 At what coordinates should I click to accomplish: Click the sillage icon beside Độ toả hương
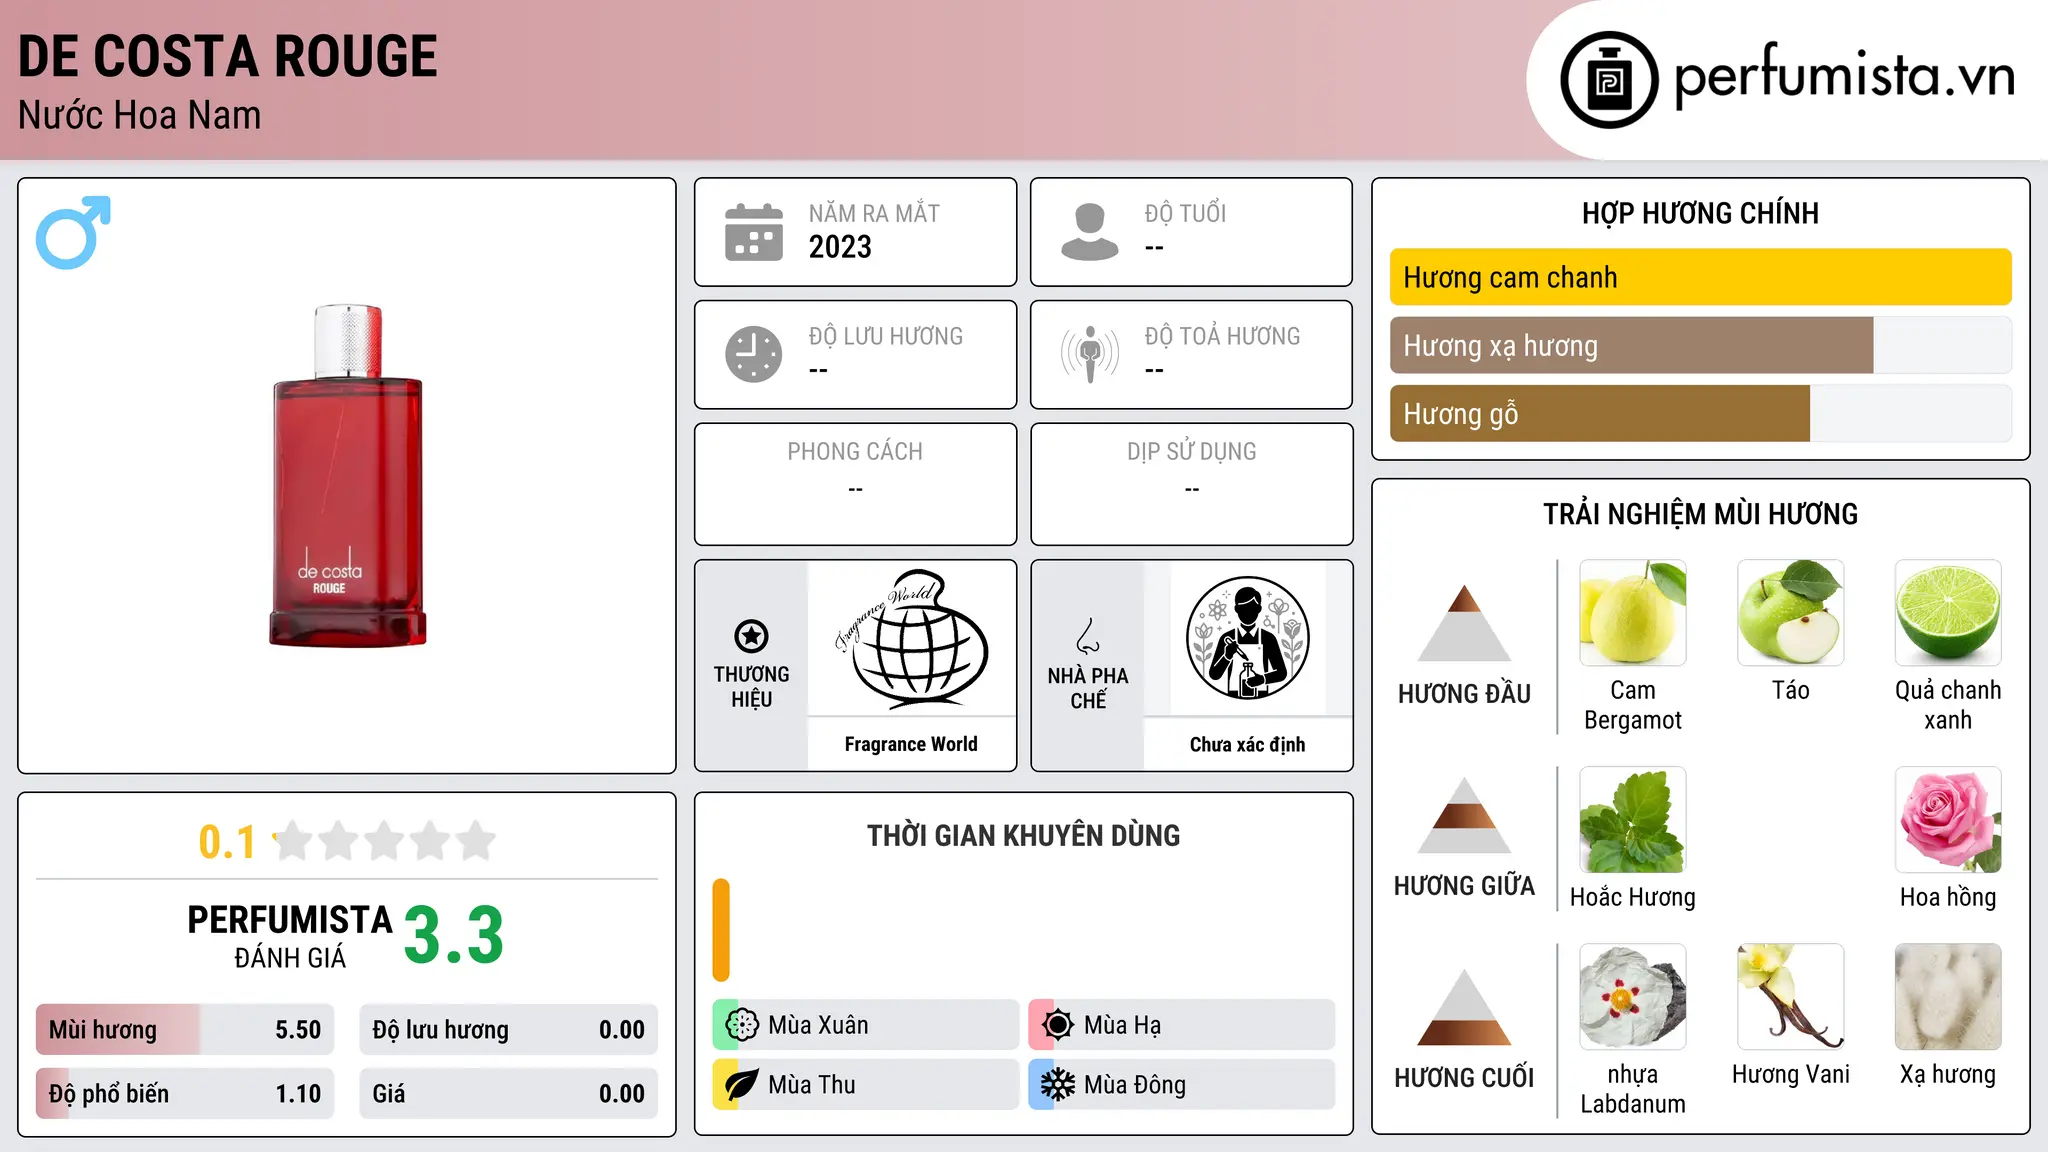[x=1089, y=354]
